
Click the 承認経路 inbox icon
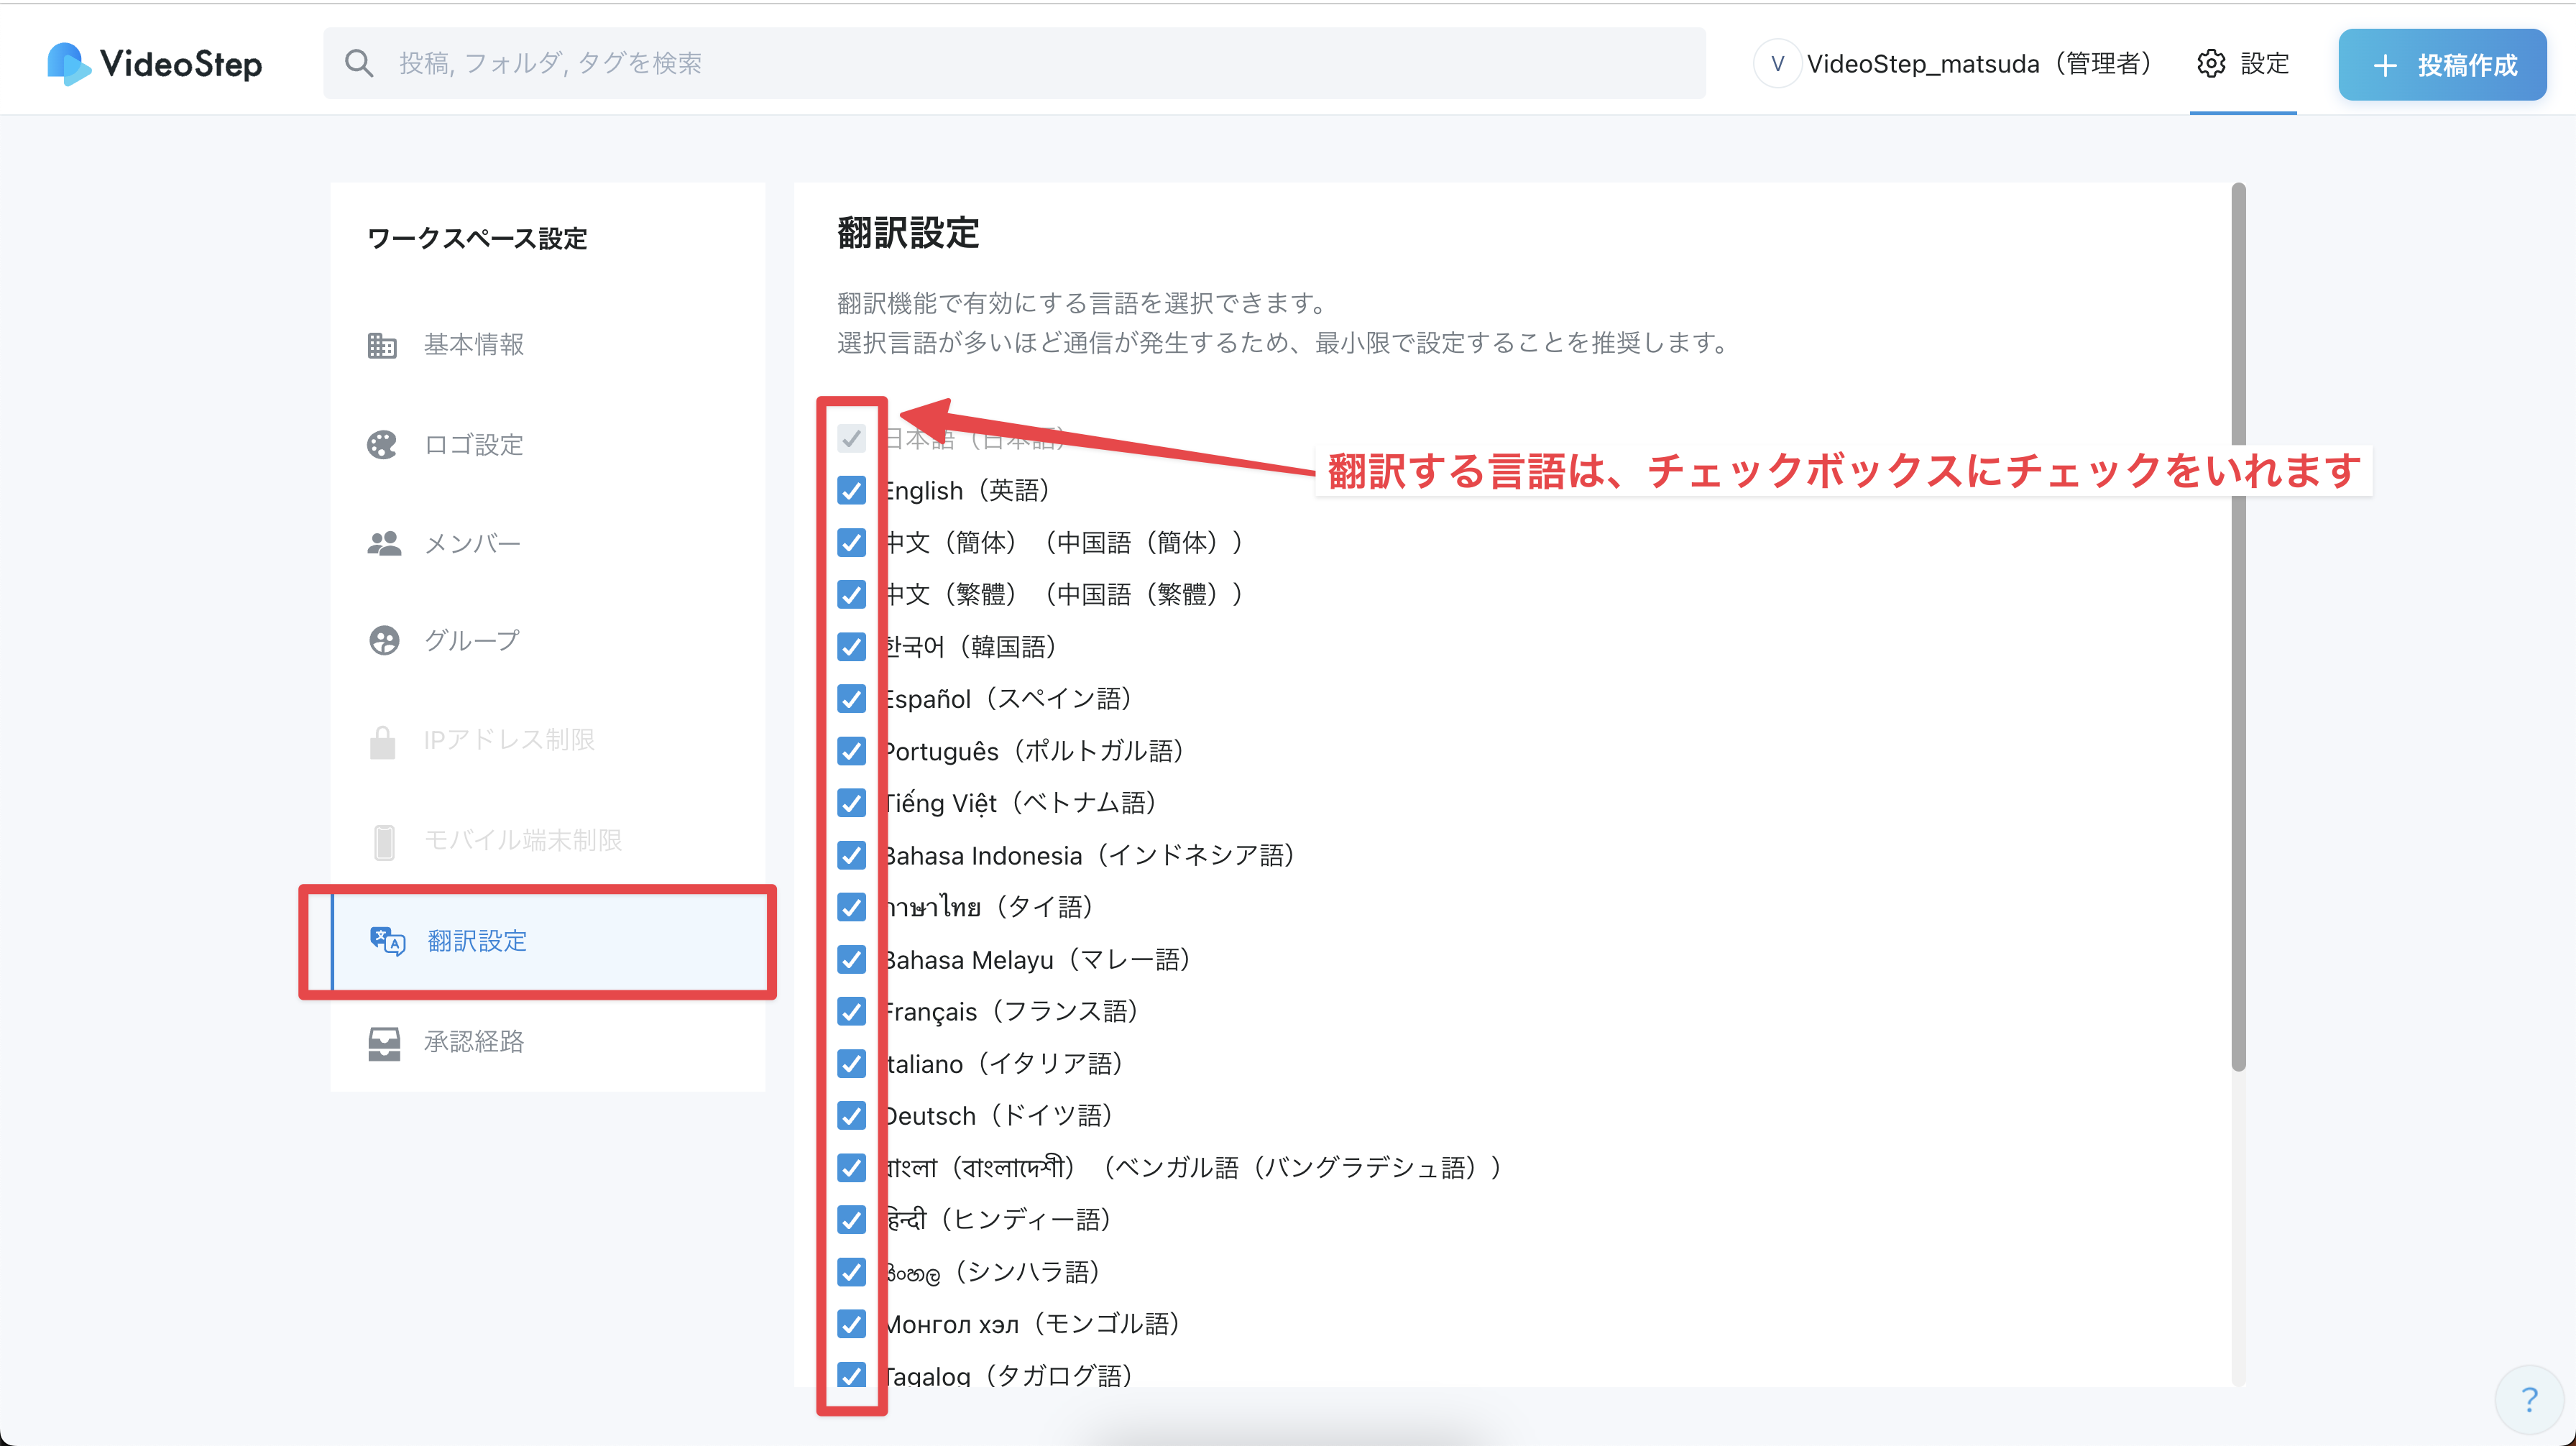tap(384, 1043)
